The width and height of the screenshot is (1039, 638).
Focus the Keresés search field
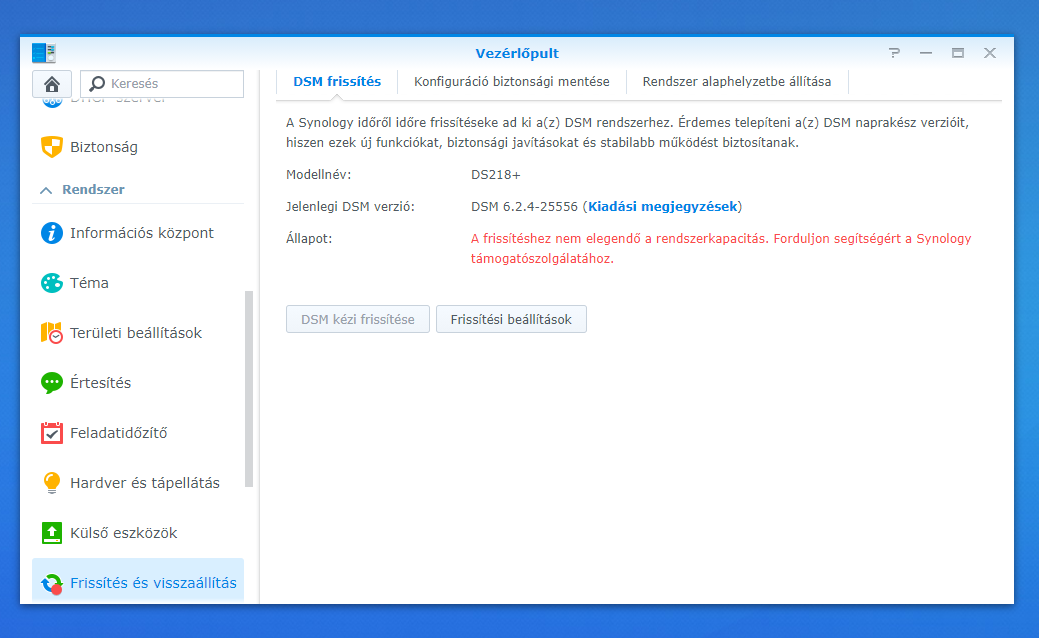[x=162, y=84]
